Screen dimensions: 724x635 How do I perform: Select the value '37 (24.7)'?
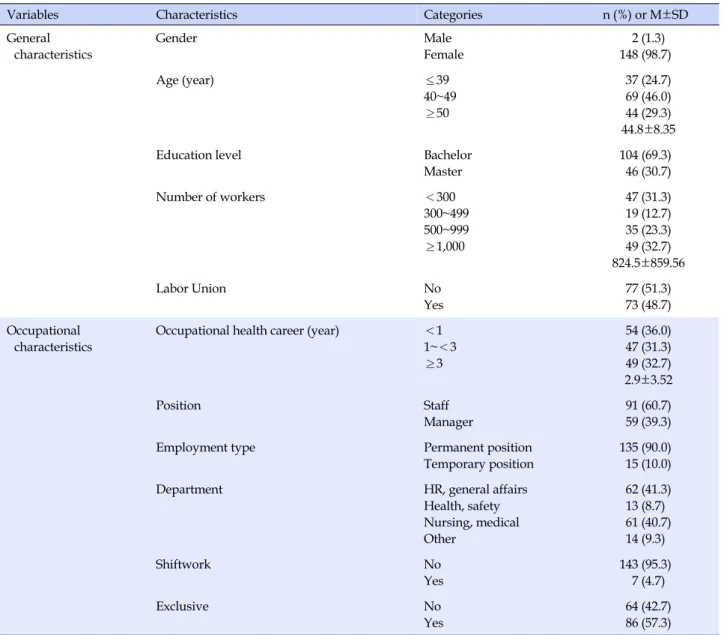point(648,80)
